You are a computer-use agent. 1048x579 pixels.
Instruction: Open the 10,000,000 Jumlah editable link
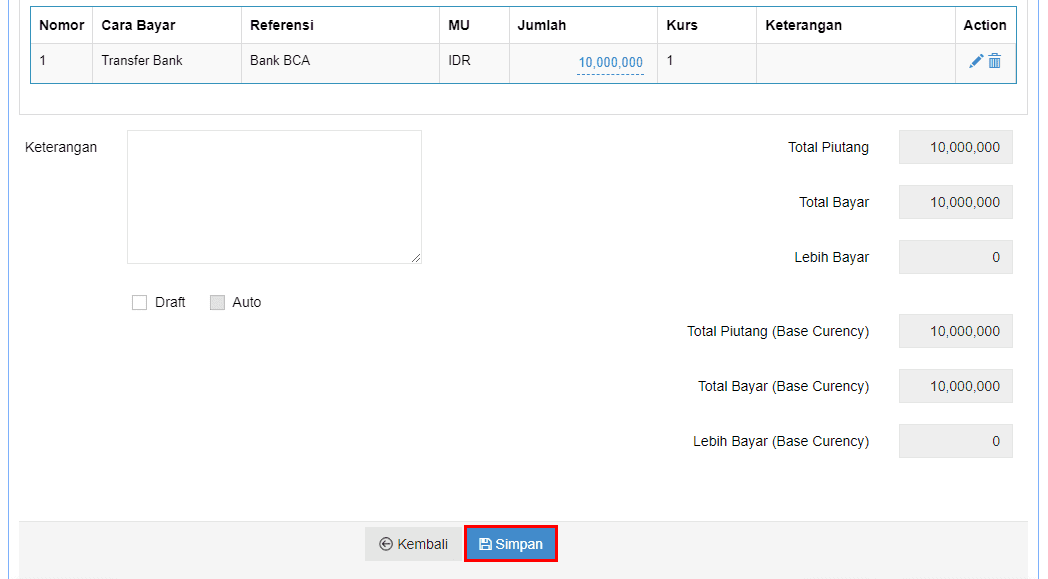610,63
